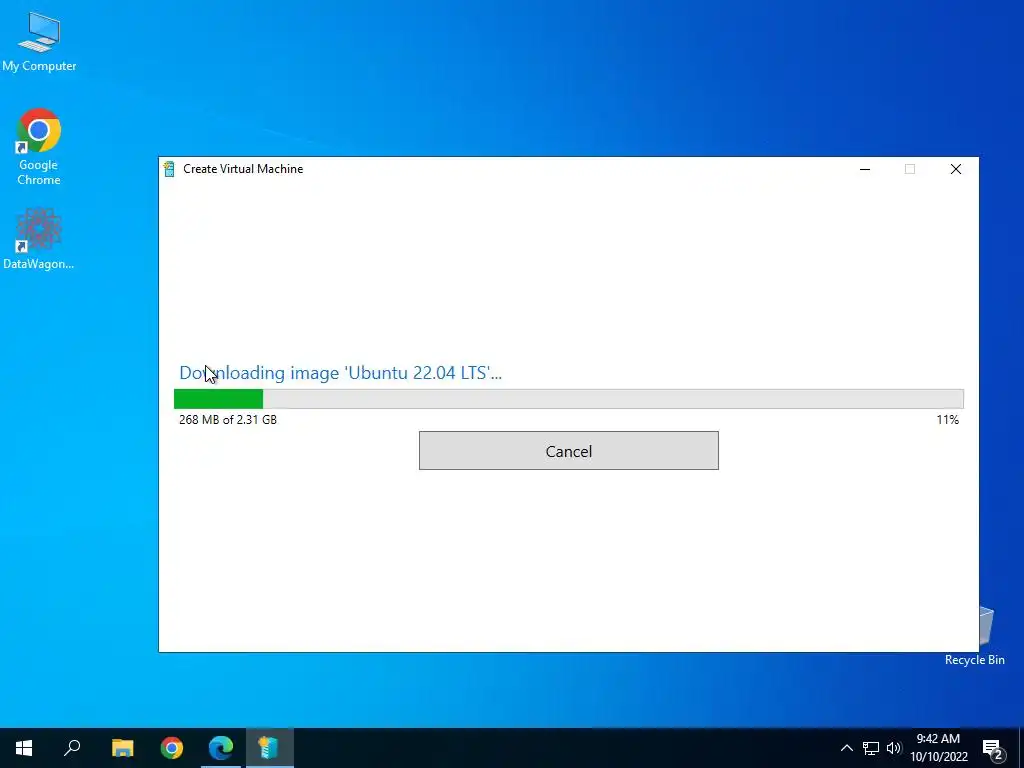Image resolution: width=1024 pixels, height=768 pixels.
Task: Click the "Downloading image 'Ubuntu 22.04 LTS'" heading
Action: 340,373
